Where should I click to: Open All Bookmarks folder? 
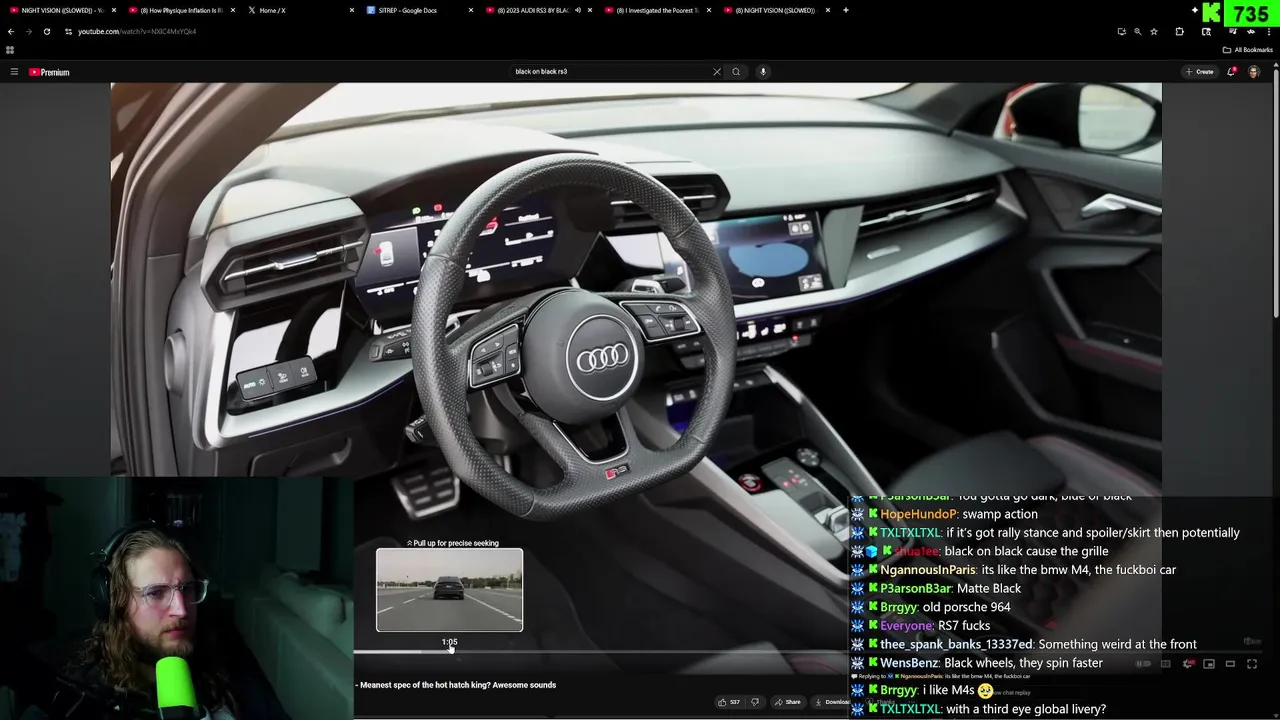(x=1247, y=50)
